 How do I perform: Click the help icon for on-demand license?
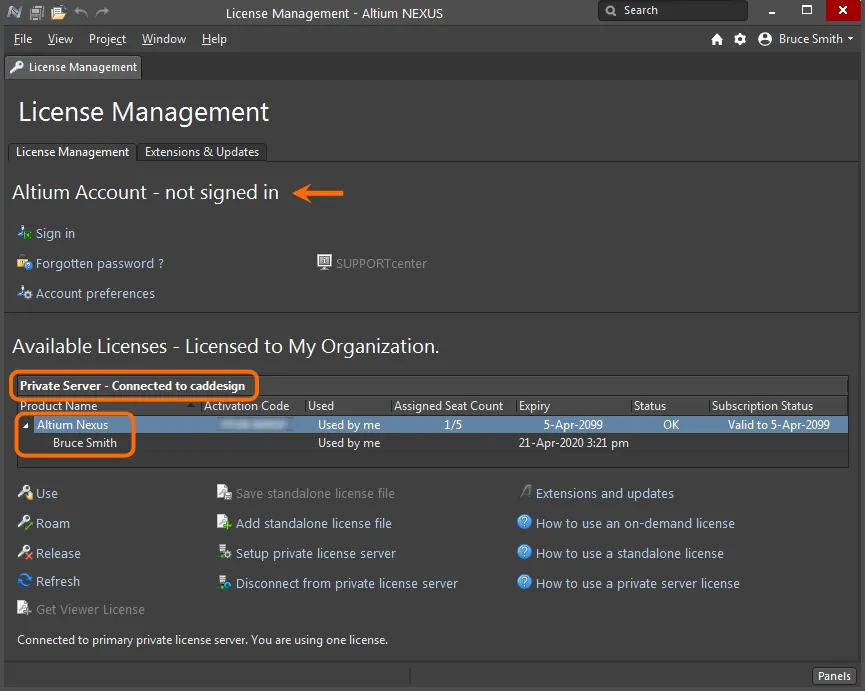click(x=524, y=522)
